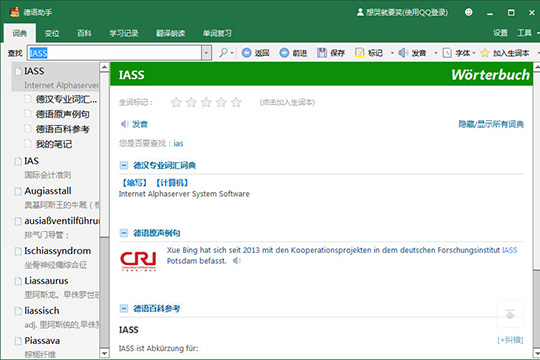Switch to the 翻译朗读 tab
This screenshot has height=360, width=540.
170,33
